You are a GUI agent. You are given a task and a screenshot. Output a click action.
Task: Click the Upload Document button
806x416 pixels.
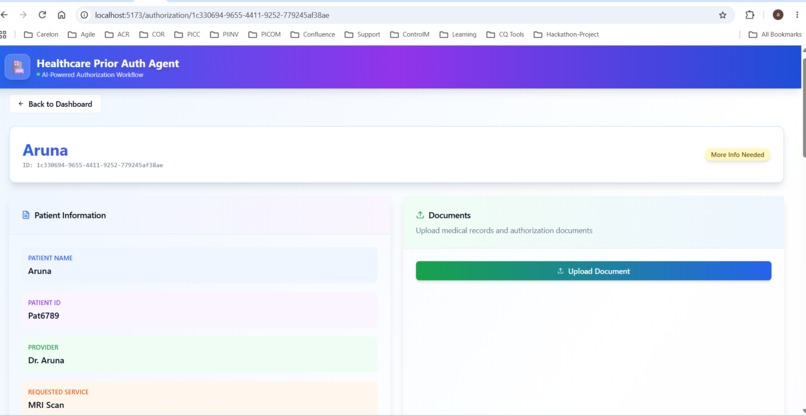tap(594, 271)
